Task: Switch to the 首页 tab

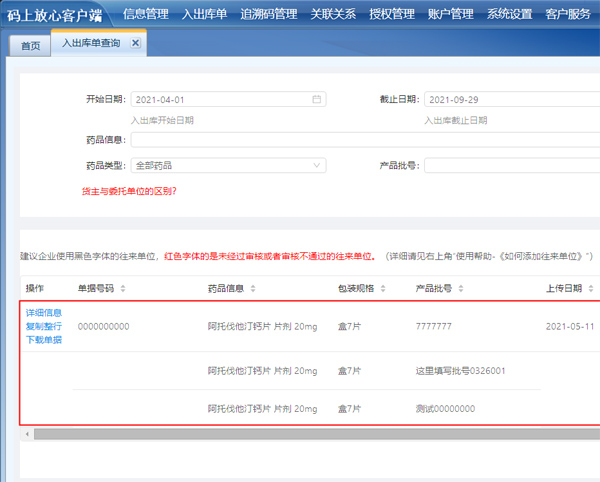Action: point(31,45)
